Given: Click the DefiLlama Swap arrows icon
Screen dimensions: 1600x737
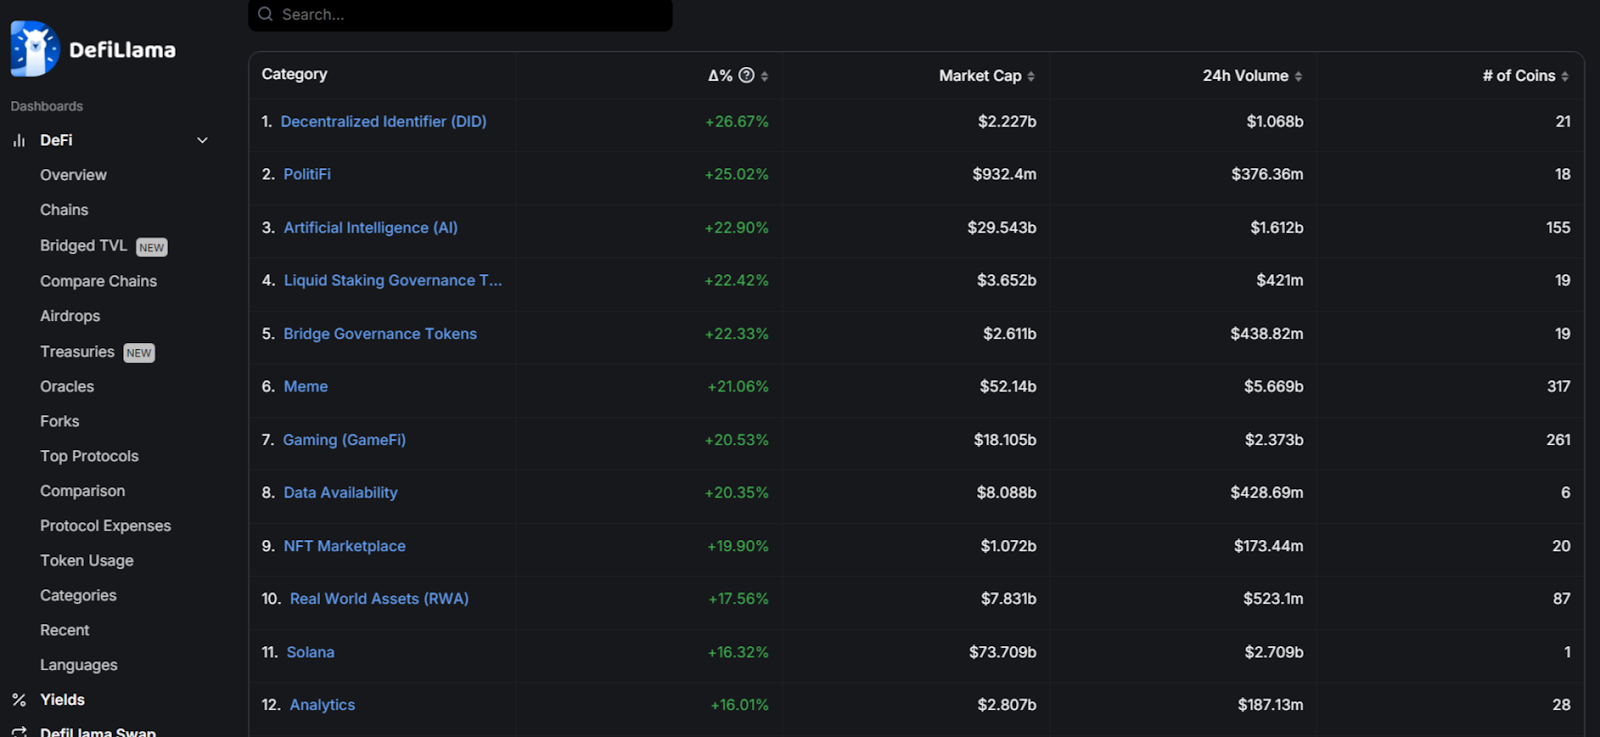Looking at the screenshot, I should click(19, 732).
